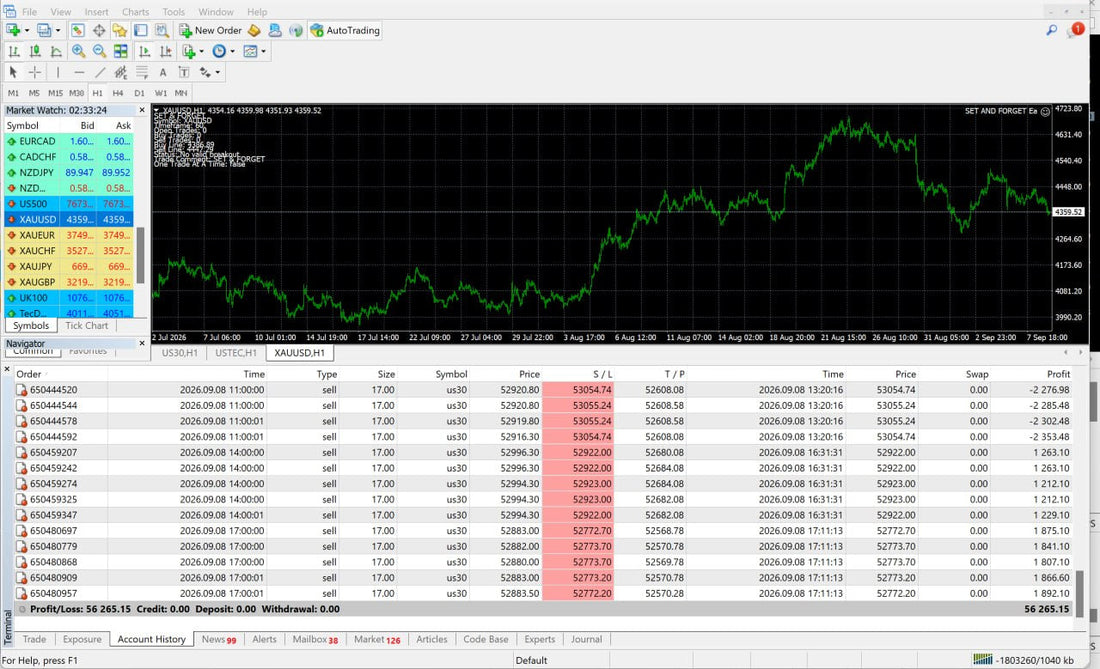Switch chart to bar chart style
The height and width of the screenshot is (669, 1100).
13,51
